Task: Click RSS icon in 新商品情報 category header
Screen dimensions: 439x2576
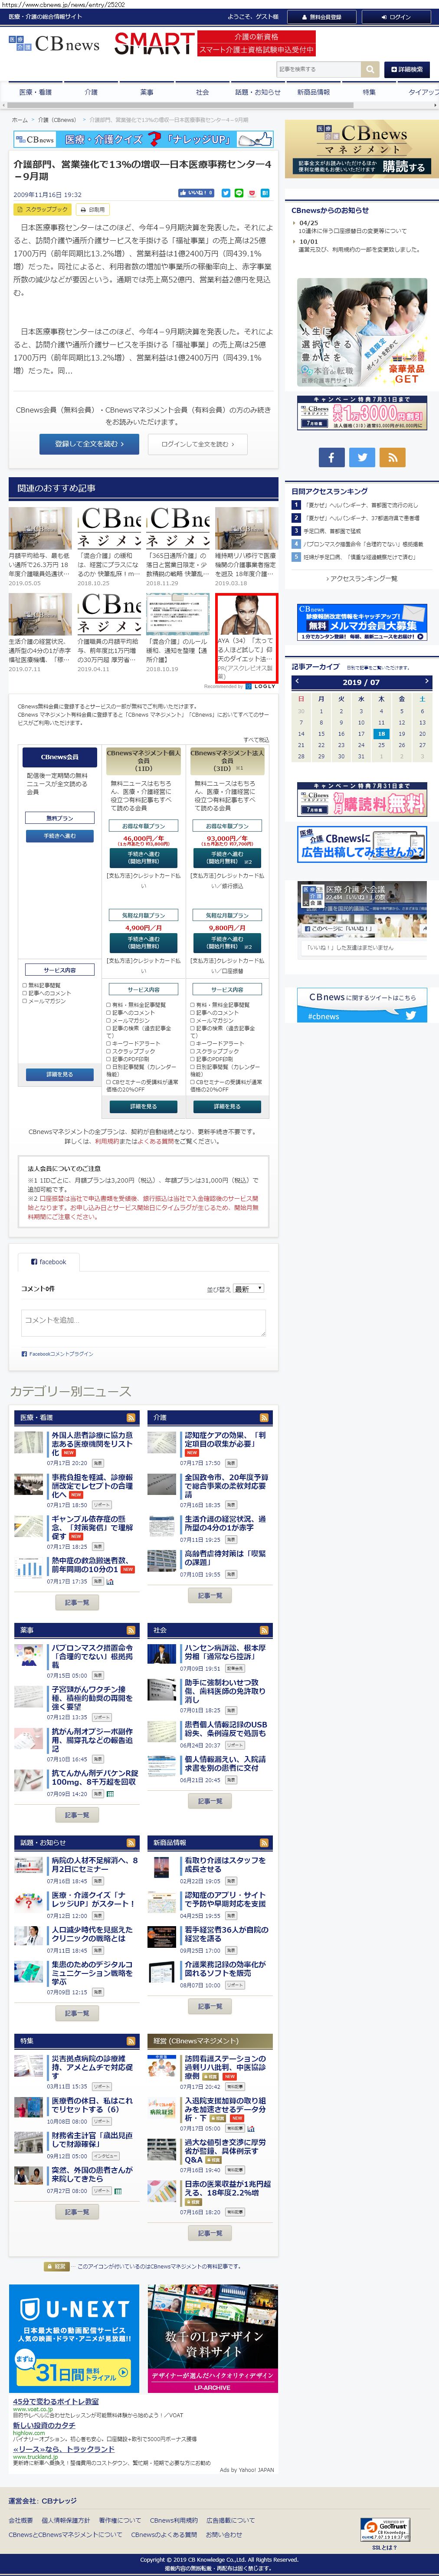Action: click(265, 1843)
